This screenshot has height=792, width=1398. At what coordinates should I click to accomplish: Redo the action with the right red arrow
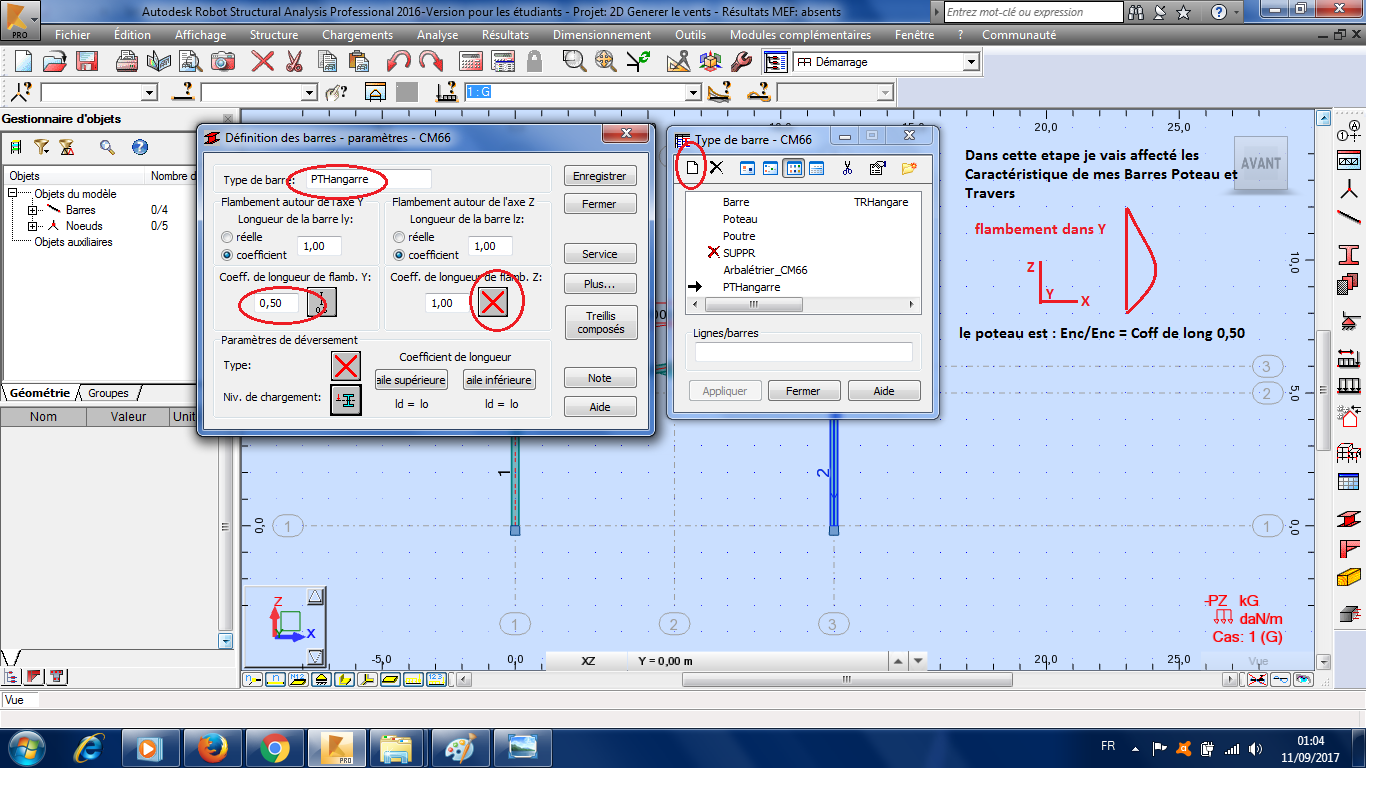431,62
